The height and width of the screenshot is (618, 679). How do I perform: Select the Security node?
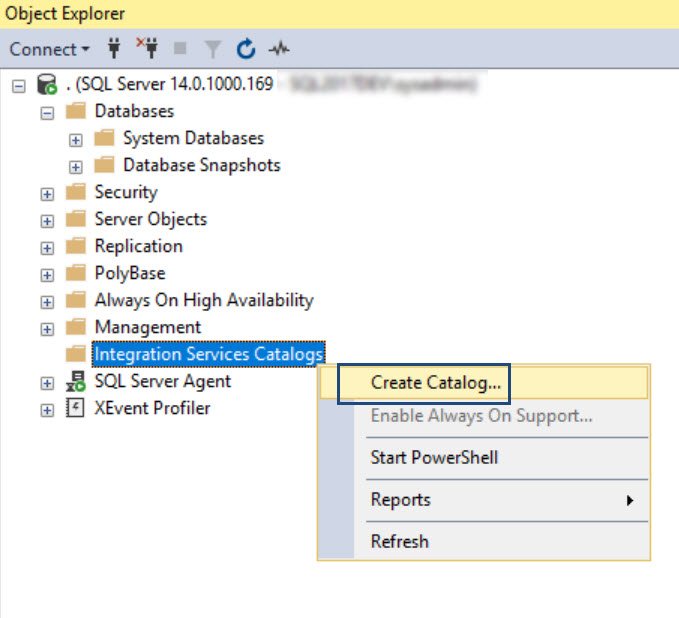pyautogui.click(x=126, y=192)
